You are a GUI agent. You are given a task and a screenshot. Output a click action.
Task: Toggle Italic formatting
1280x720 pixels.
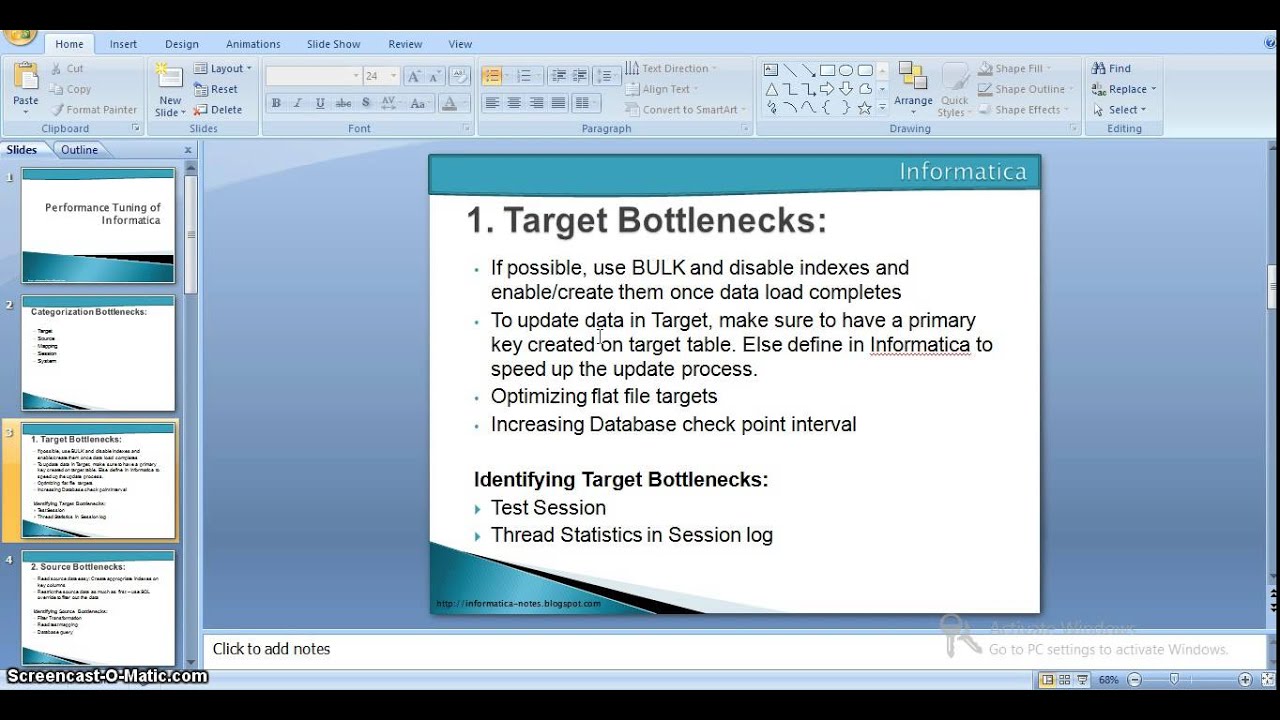(x=298, y=103)
